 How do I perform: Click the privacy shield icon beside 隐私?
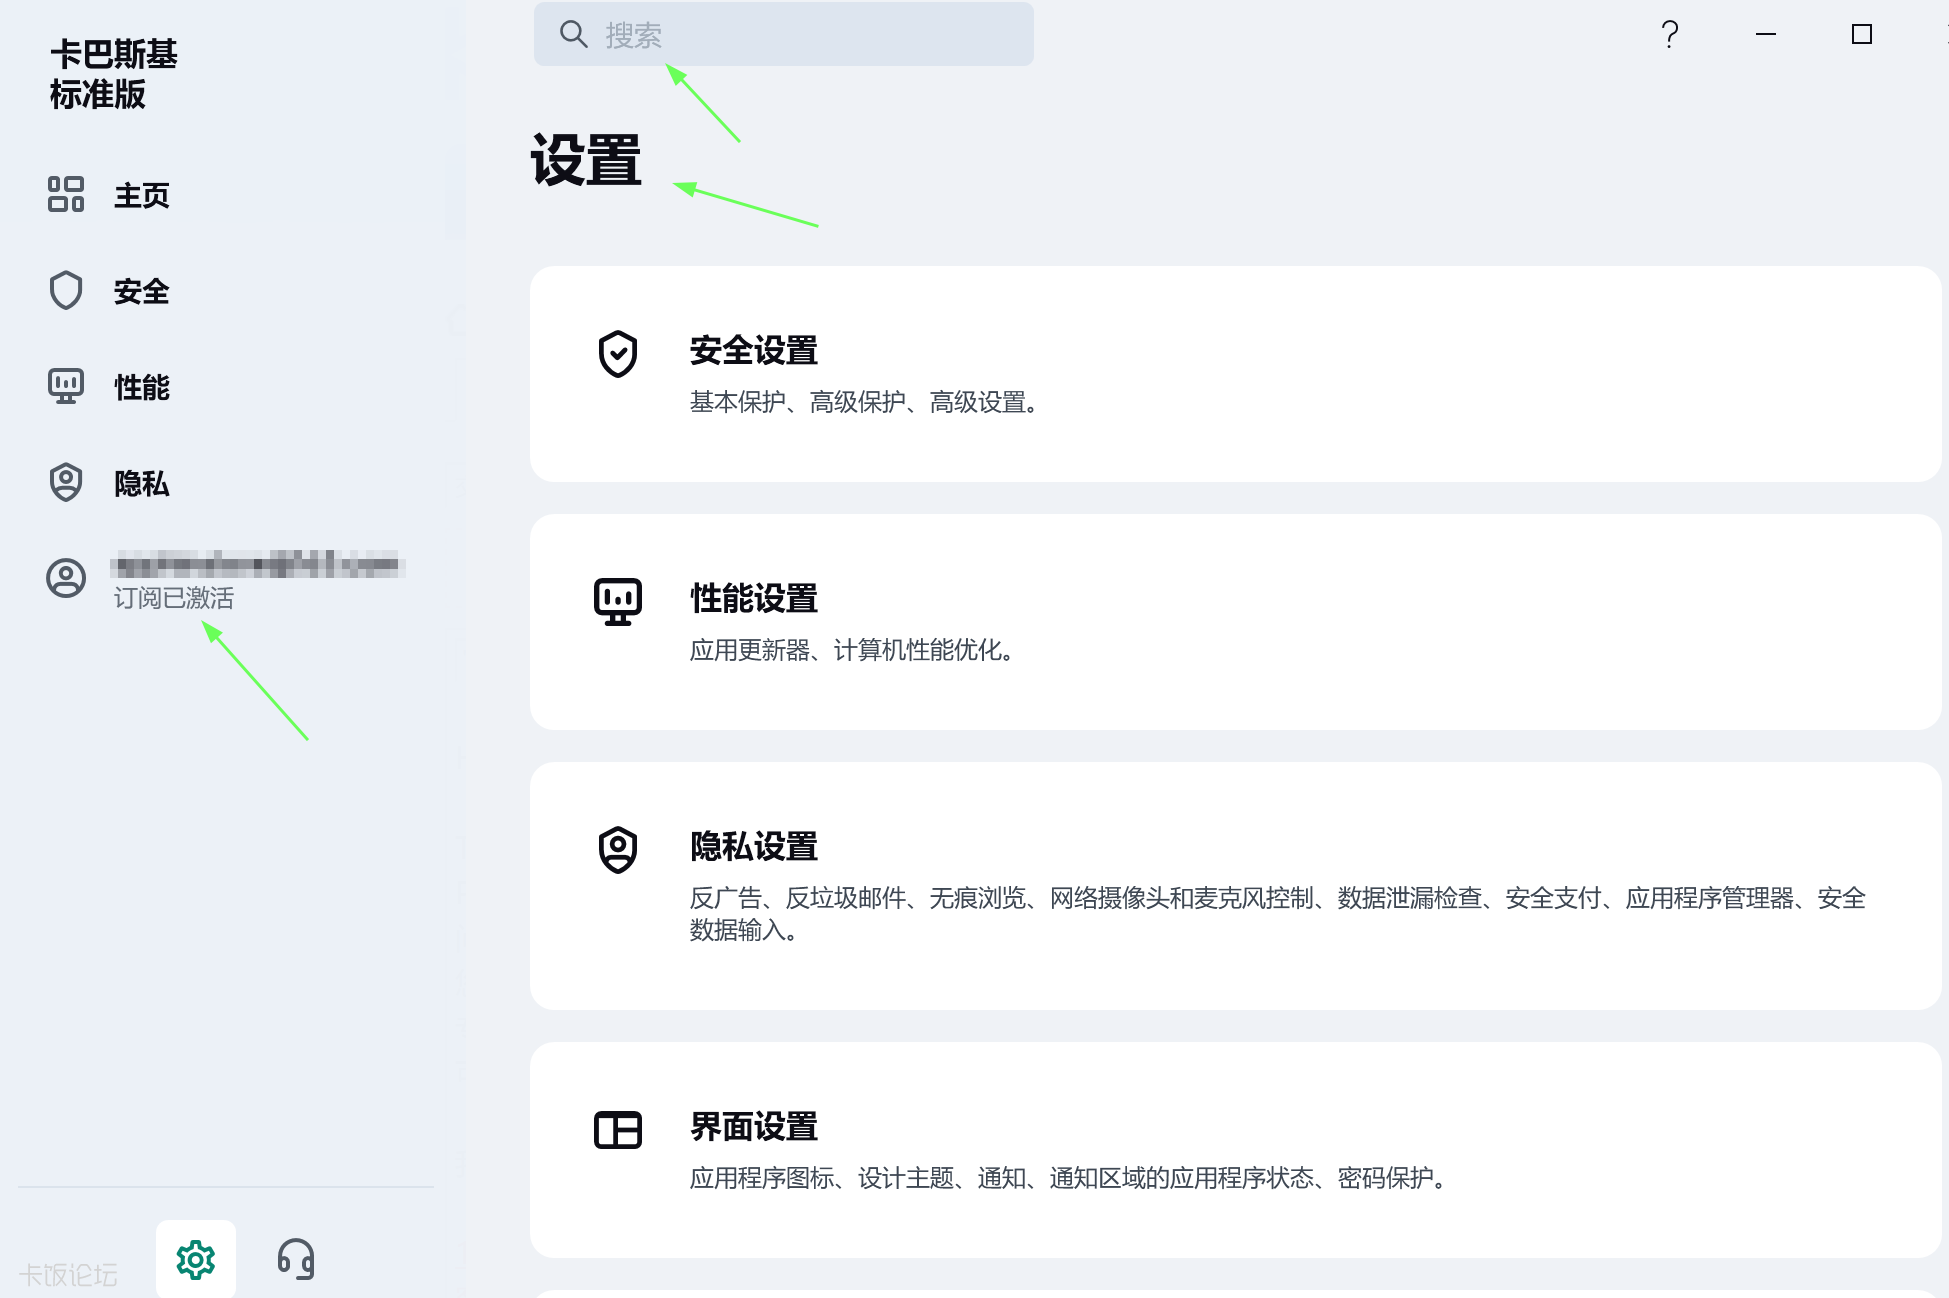(x=66, y=482)
